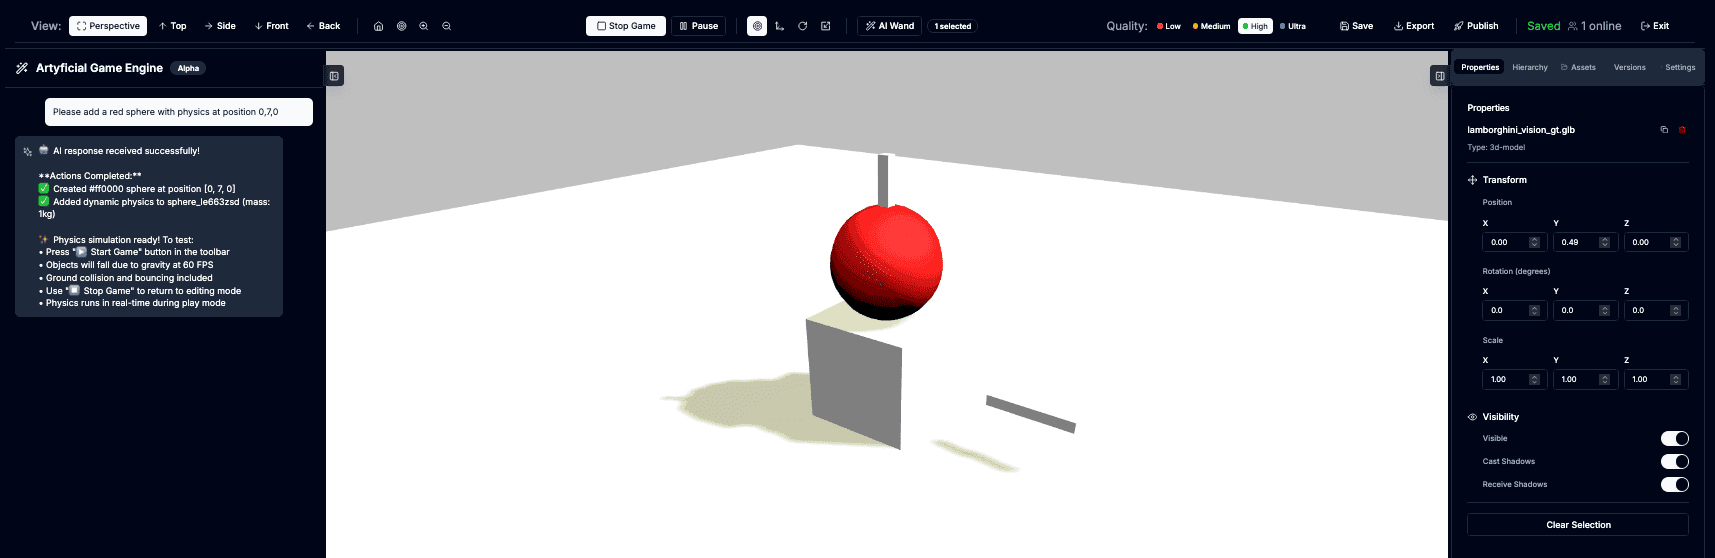Image resolution: width=1715 pixels, height=558 pixels.
Task: Collapse the right properties panel icon
Action: click(1439, 76)
